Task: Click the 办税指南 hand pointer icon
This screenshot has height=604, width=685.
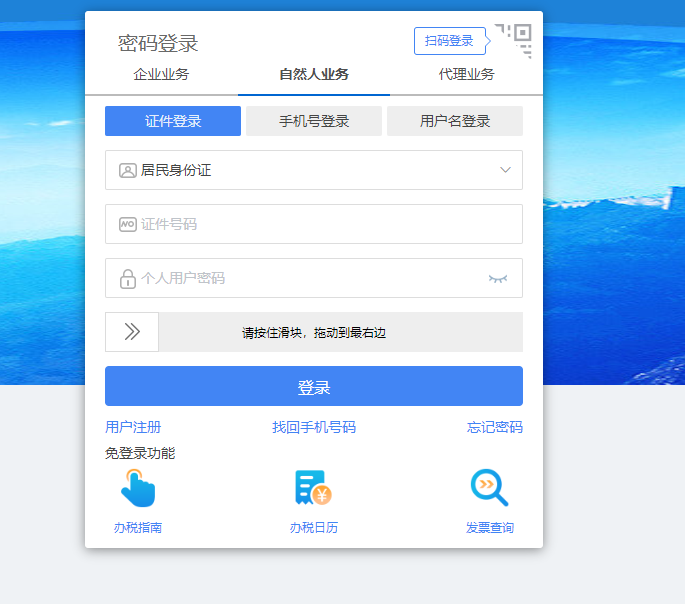Action: tap(138, 488)
